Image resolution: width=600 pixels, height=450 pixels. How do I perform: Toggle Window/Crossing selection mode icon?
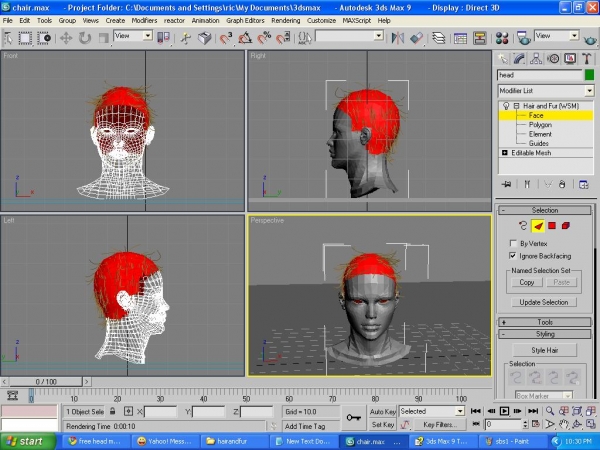(x=44, y=38)
